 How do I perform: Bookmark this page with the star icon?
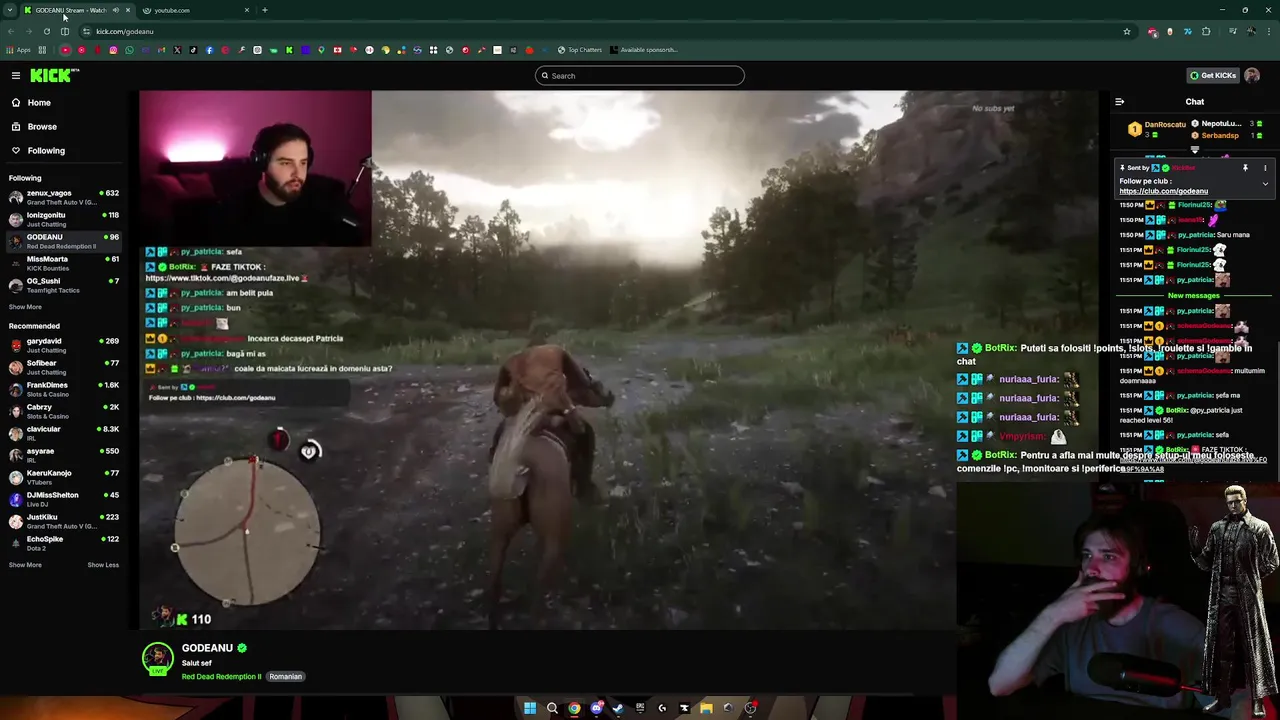tap(1126, 31)
